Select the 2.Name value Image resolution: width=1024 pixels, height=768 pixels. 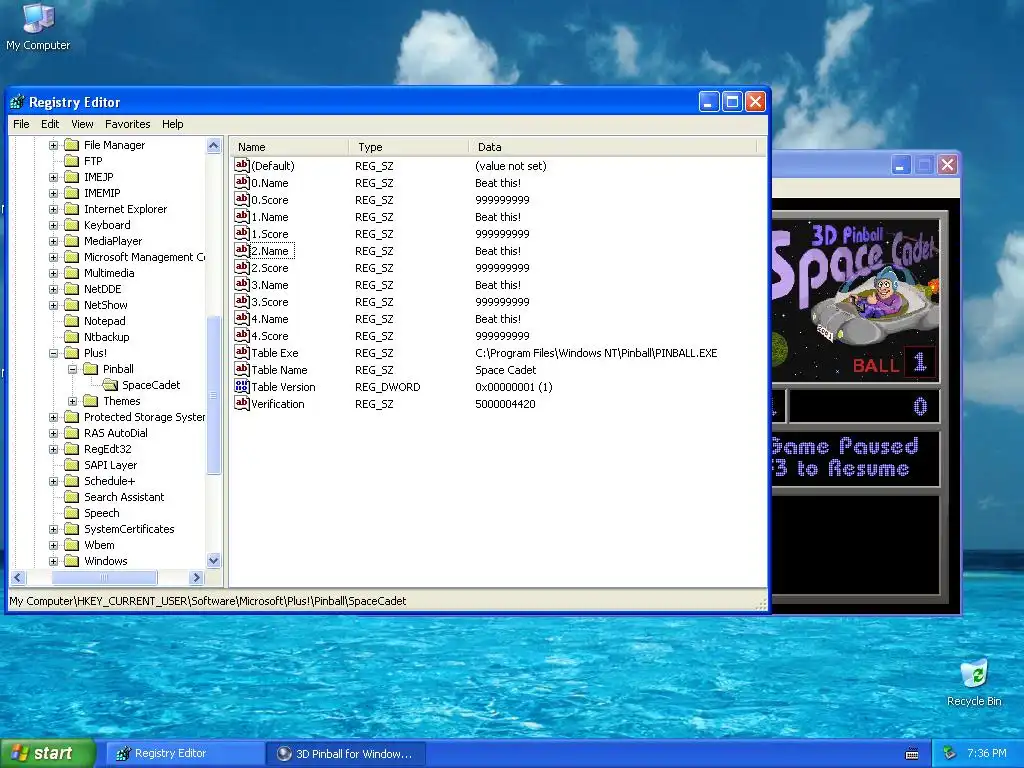coord(270,251)
